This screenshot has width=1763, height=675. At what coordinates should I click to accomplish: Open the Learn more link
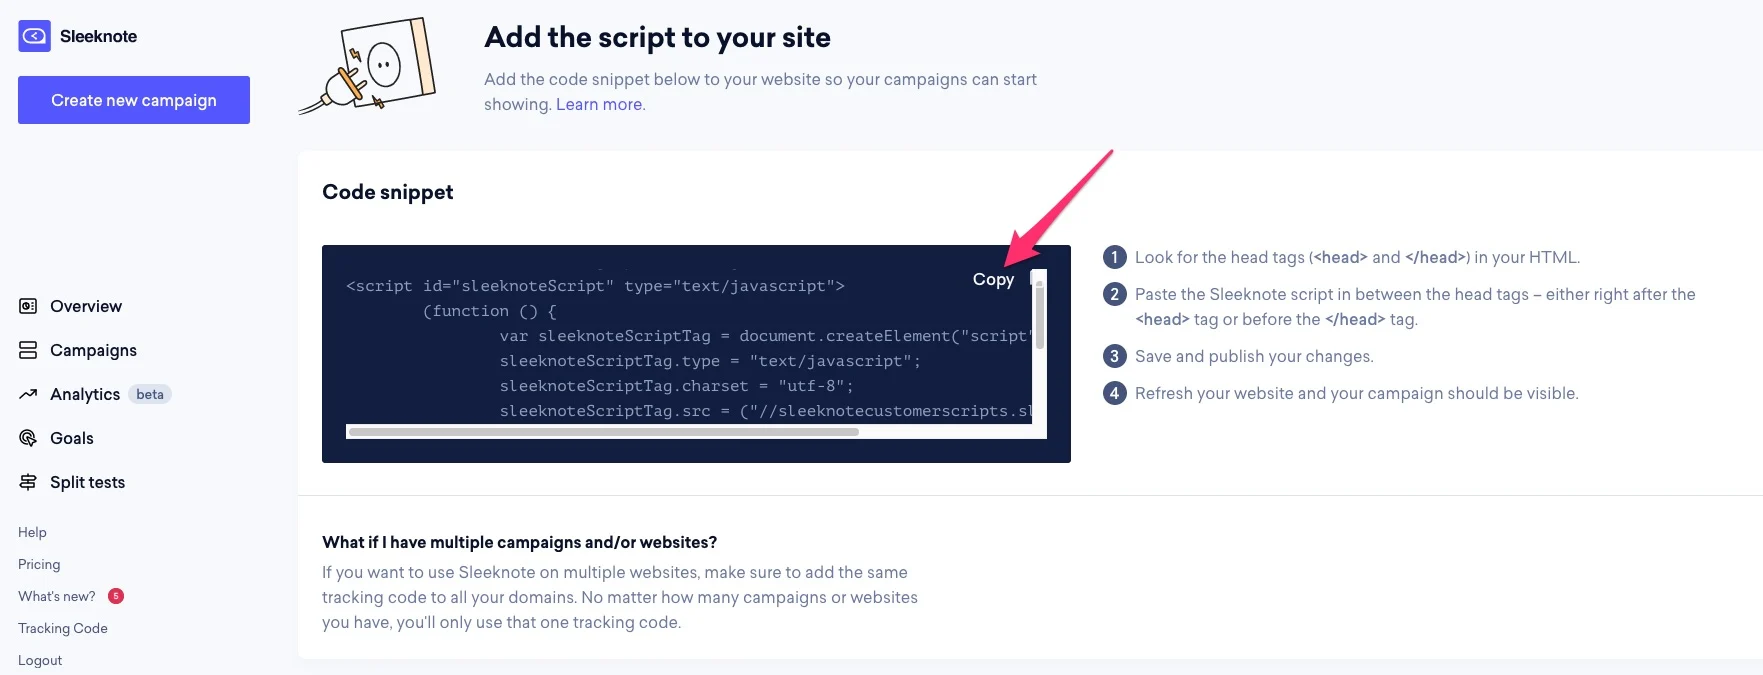point(599,105)
